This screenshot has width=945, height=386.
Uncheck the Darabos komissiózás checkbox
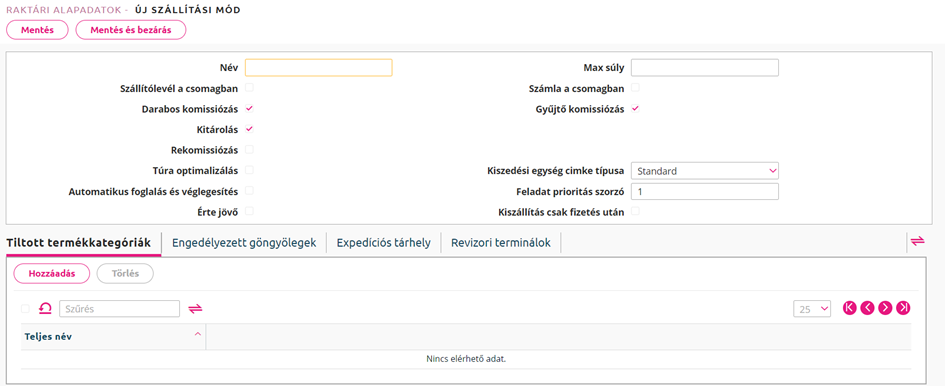[250, 109]
